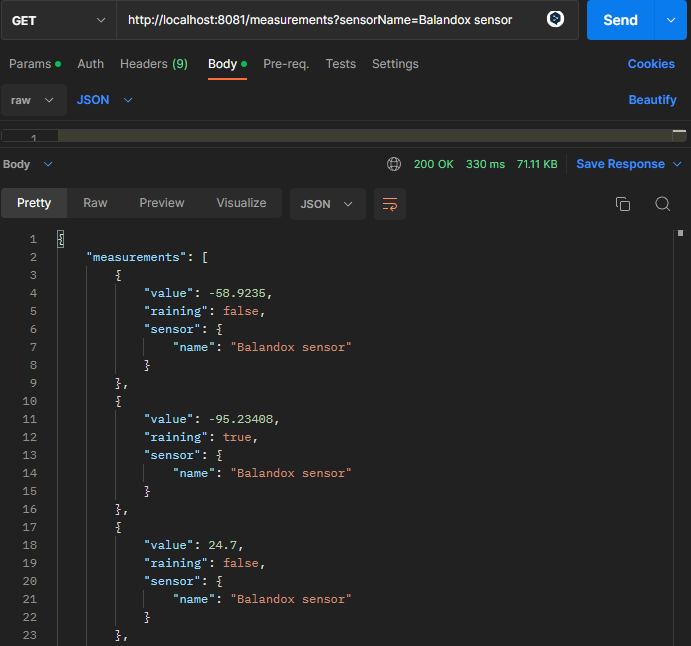This screenshot has height=646, width=691.
Task: Open Save Response dropdown chevron
Action: click(677, 164)
